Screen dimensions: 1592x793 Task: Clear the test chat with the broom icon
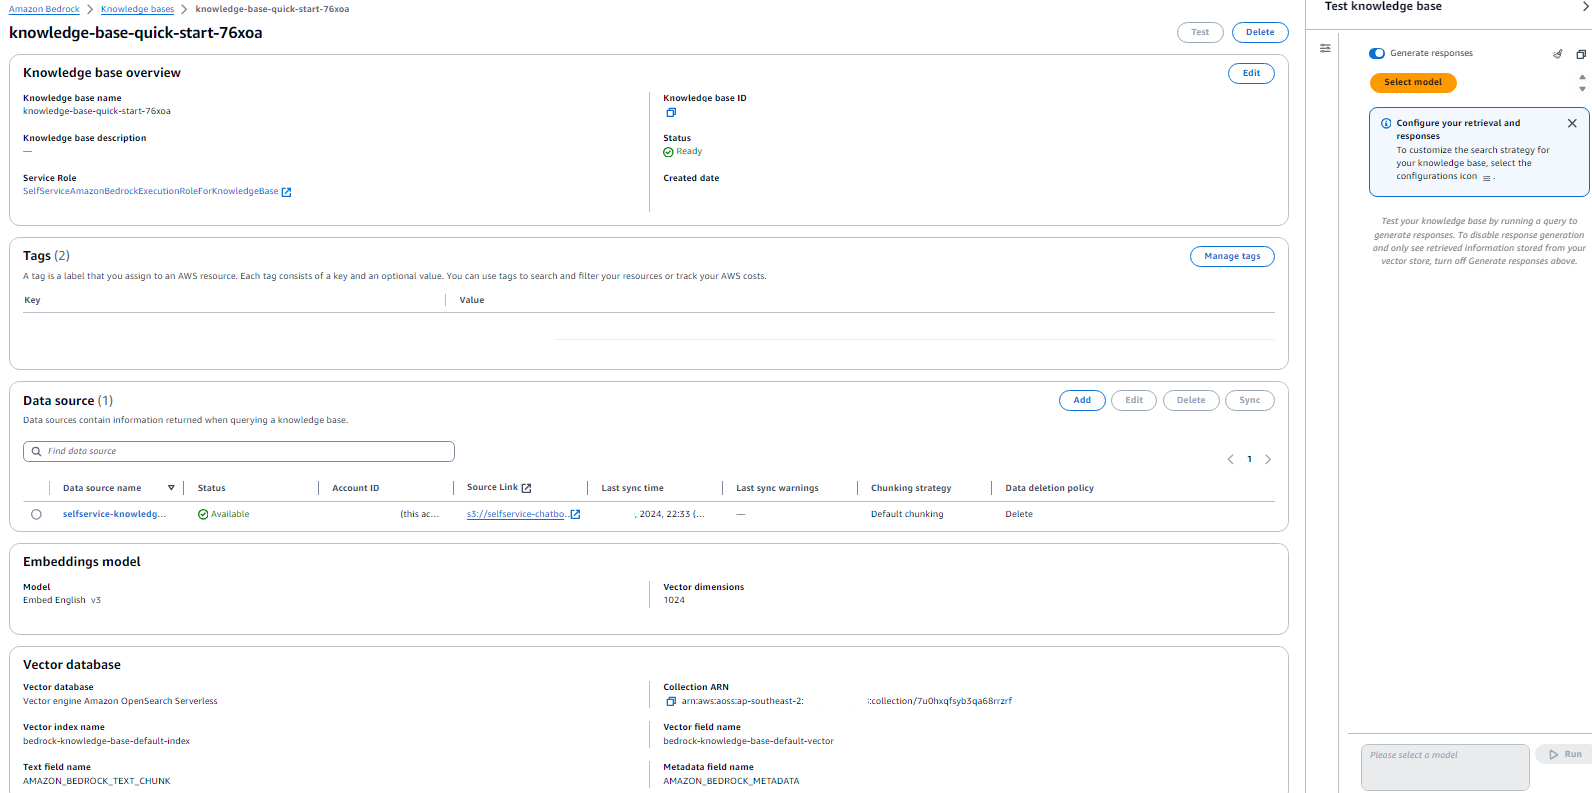point(1557,54)
